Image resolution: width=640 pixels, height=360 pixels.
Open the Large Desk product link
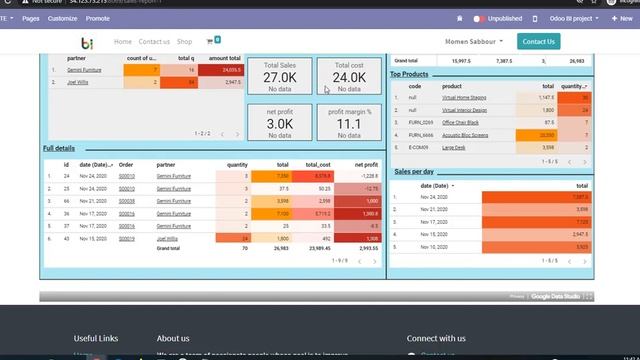[453, 147]
